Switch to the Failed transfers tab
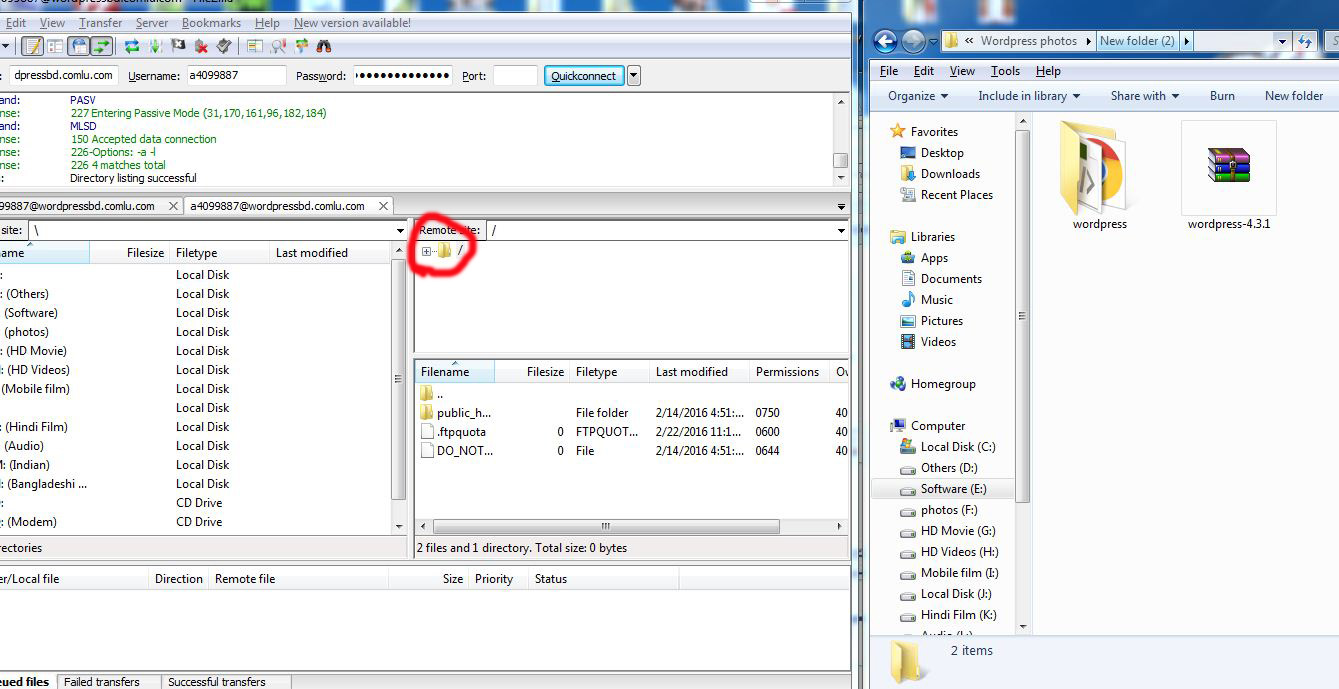The width and height of the screenshot is (1339, 689). (x=102, y=682)
